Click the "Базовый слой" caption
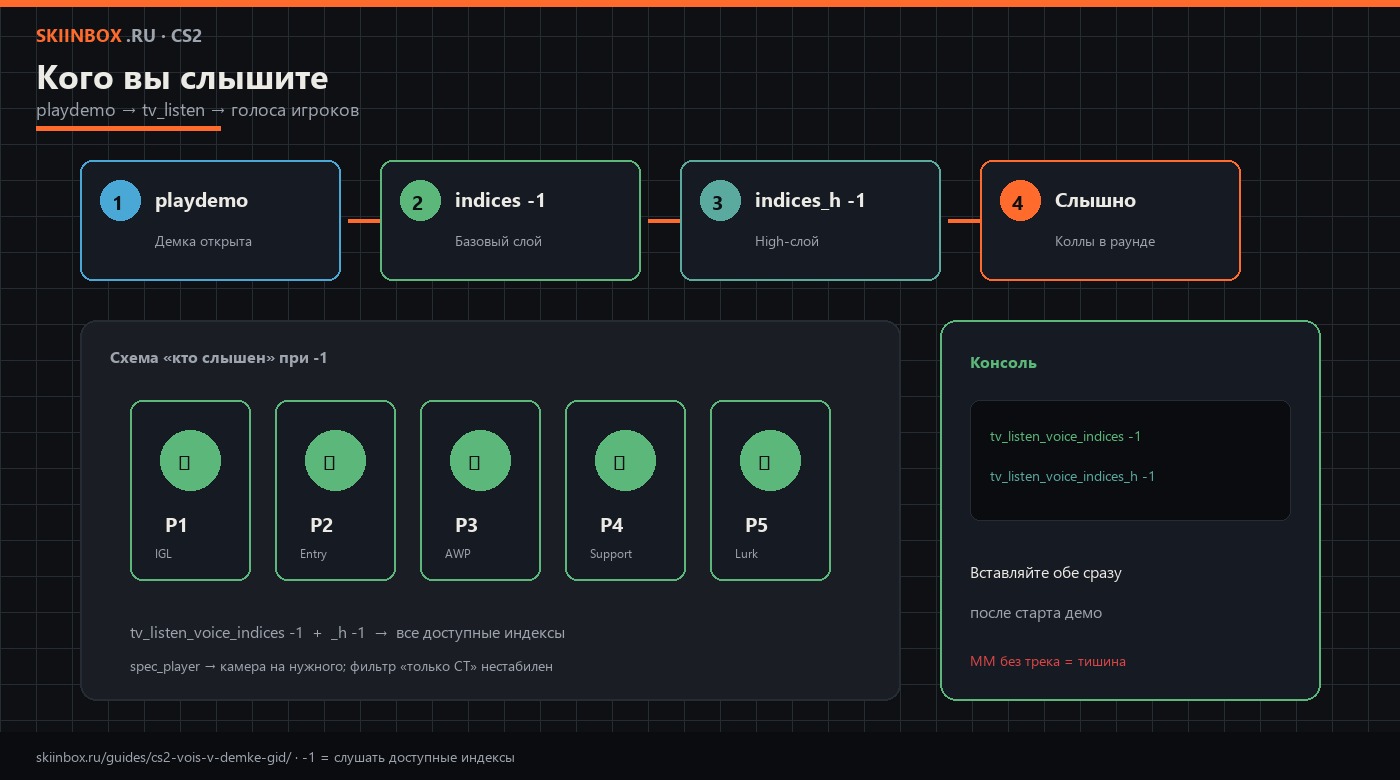1400x780 pixels. tap(498, 241)
